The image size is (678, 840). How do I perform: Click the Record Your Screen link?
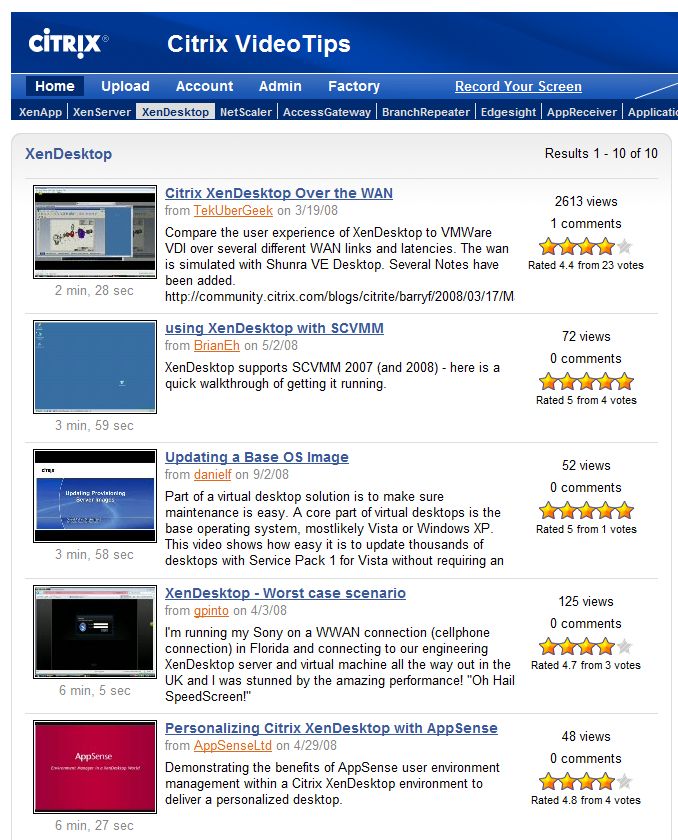click(x=518, y=86)
